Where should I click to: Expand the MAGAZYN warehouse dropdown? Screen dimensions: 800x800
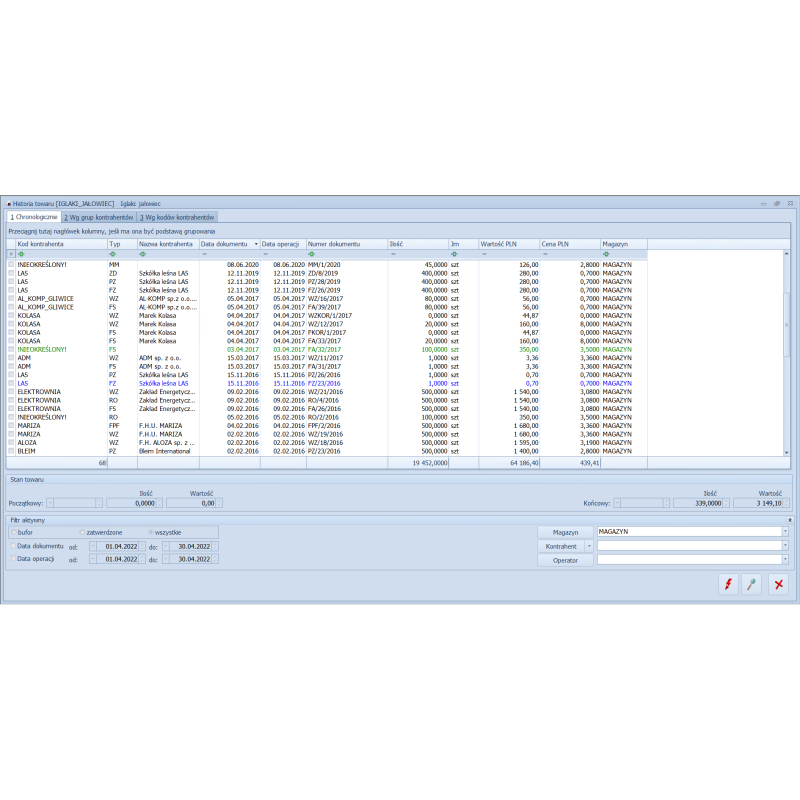point(785,532)
